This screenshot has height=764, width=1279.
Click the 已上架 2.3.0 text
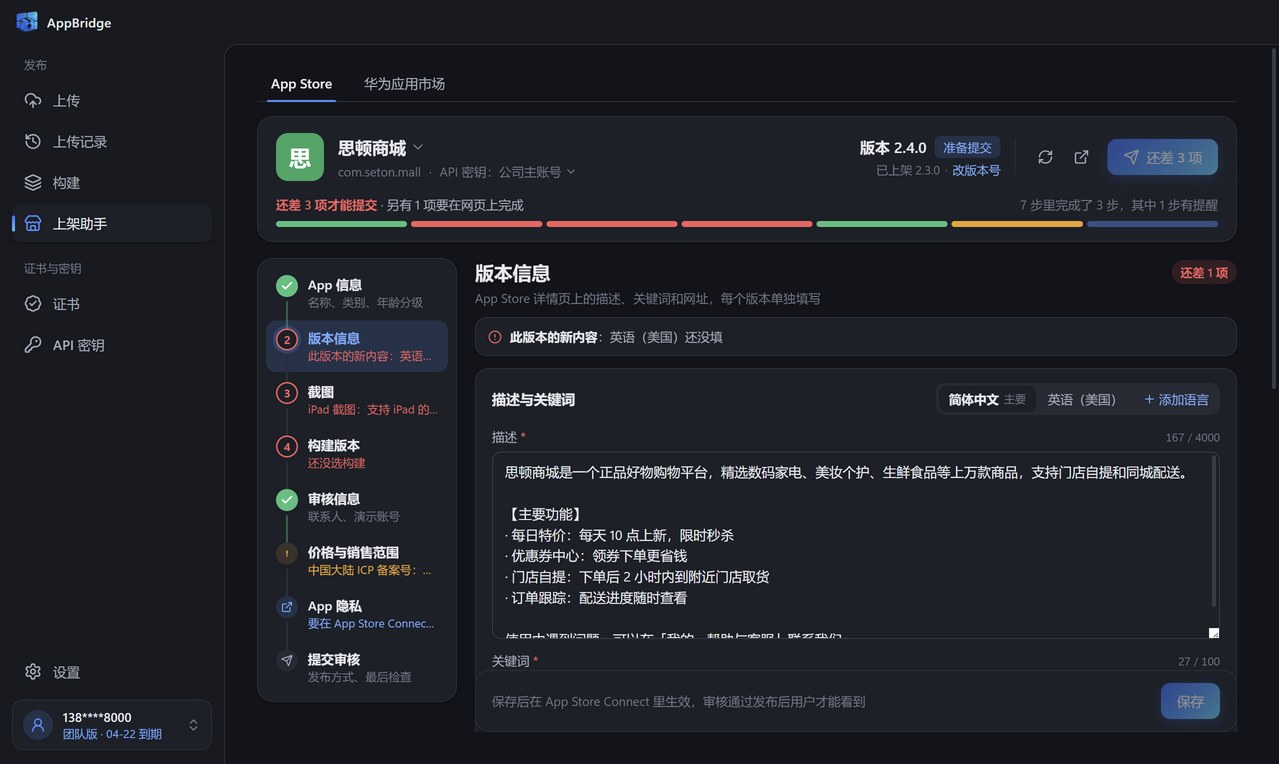pyautogui.click(x=908, y=170)
